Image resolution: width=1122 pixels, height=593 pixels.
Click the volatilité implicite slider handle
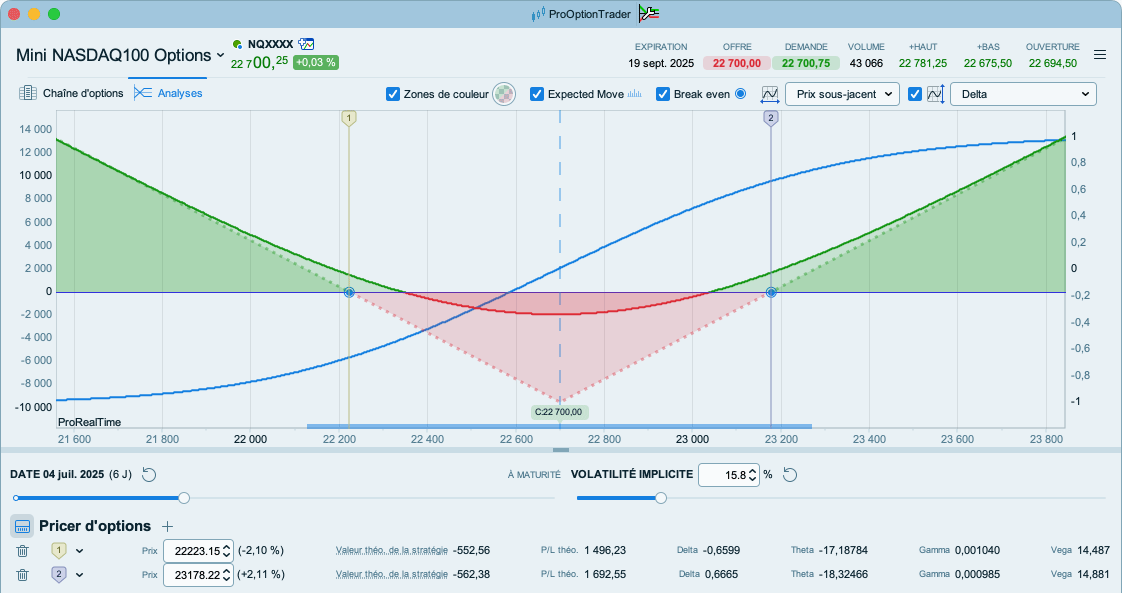click(661, 498)
